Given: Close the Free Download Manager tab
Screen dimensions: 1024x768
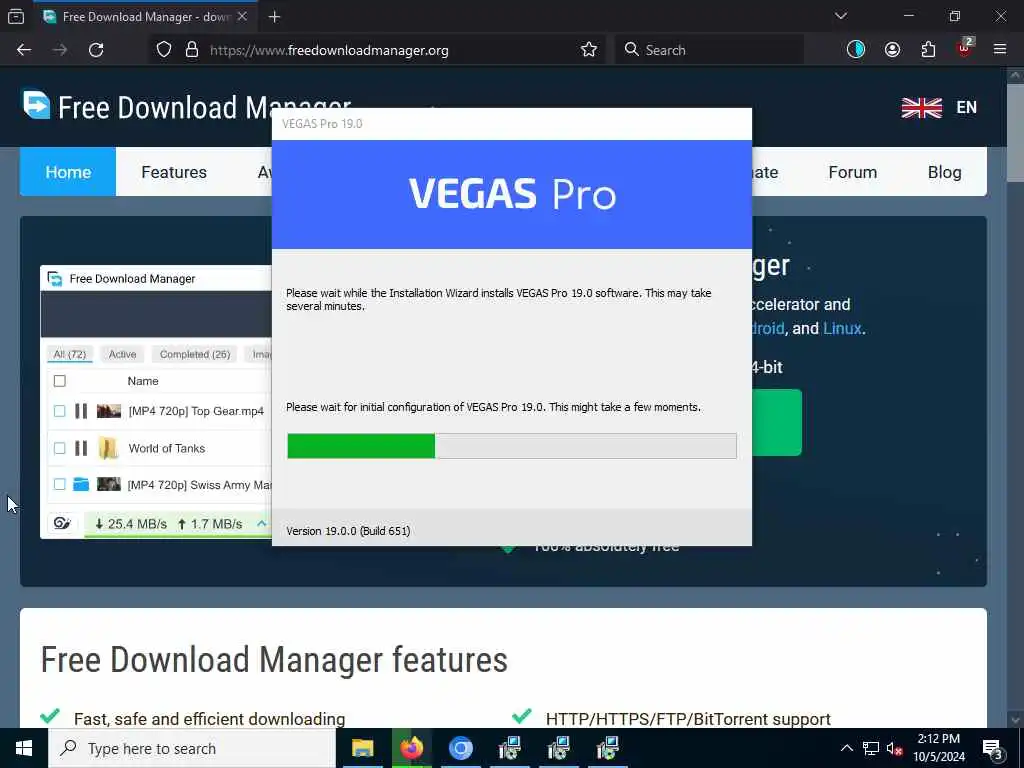Looking at the screenshot, I should point(242,16).
